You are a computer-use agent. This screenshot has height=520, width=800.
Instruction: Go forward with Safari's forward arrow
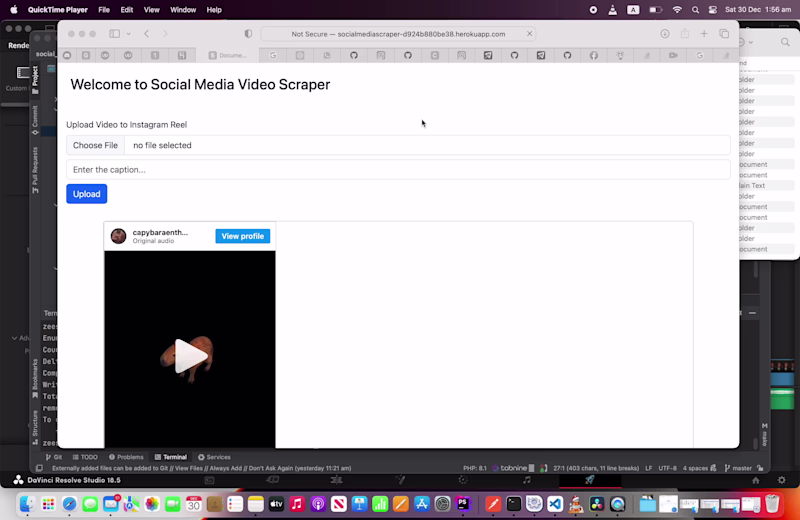click(165, 34)
